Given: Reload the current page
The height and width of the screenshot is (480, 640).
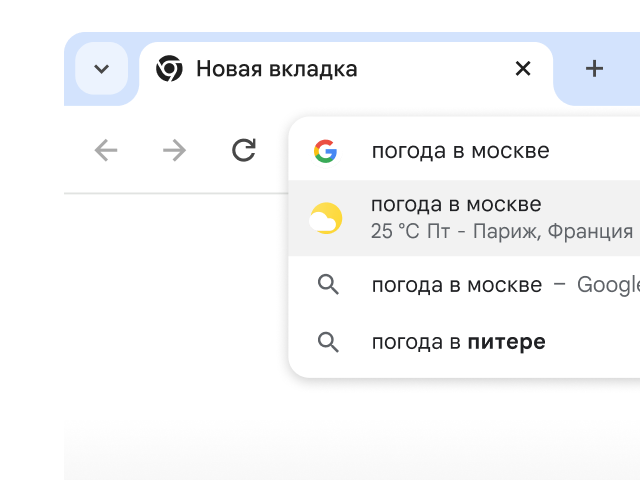Looking at the screenshot, I should click(243, 150).
